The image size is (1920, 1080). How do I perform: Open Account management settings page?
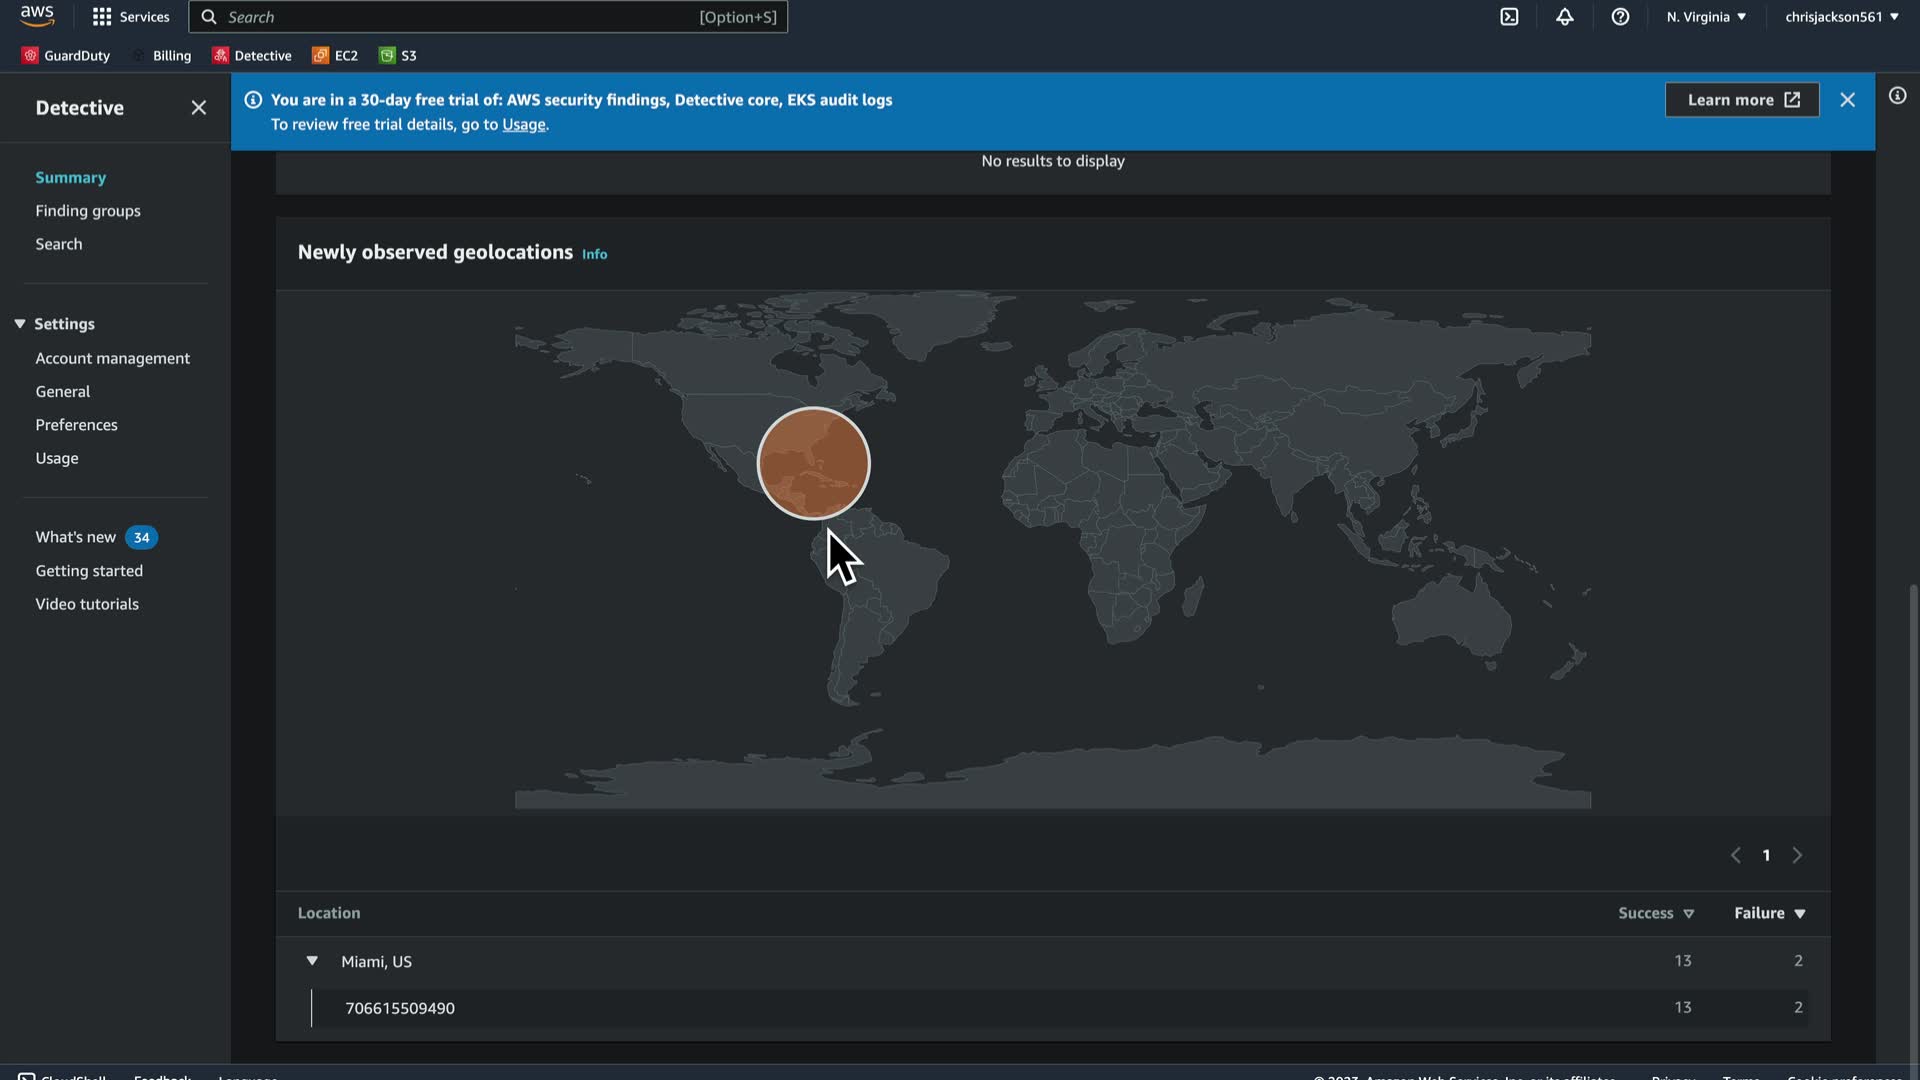[x=112, y=358]
